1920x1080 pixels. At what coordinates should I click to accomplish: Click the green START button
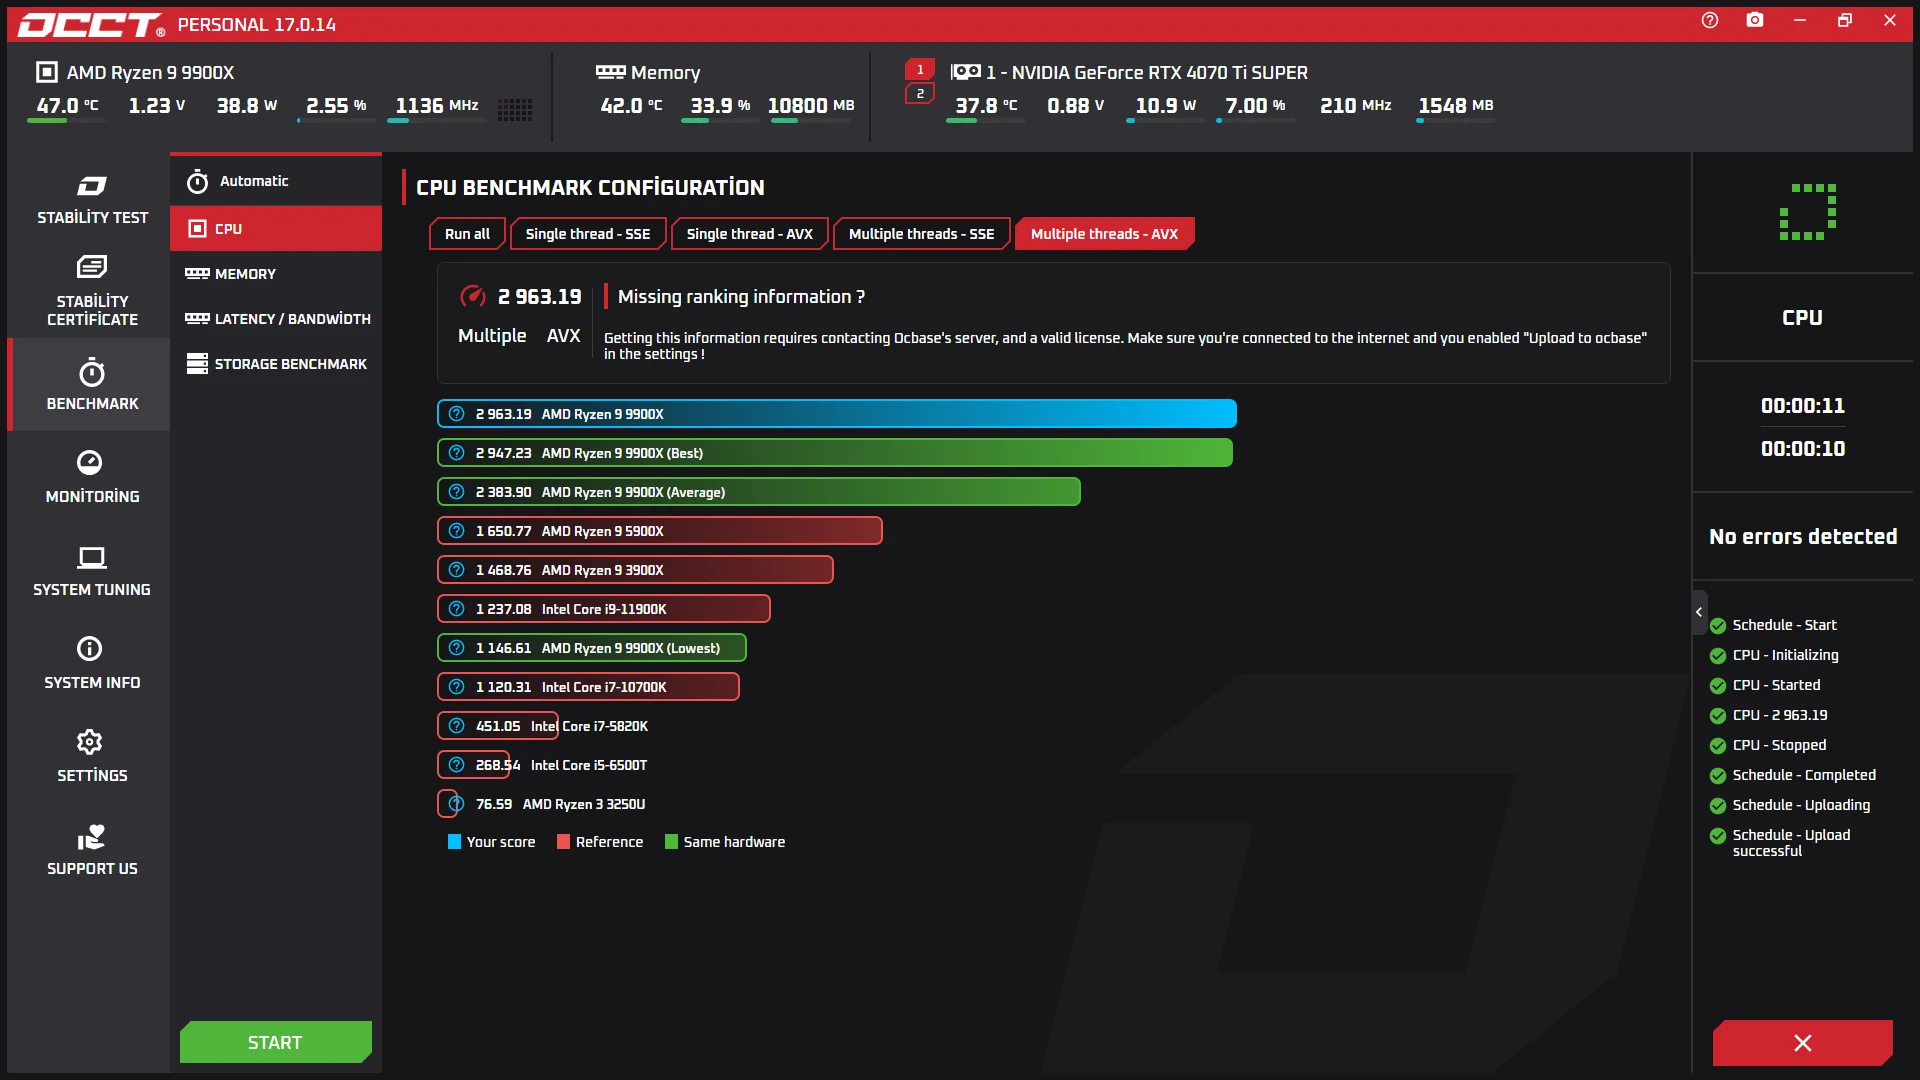click(x=276, y=1043)
